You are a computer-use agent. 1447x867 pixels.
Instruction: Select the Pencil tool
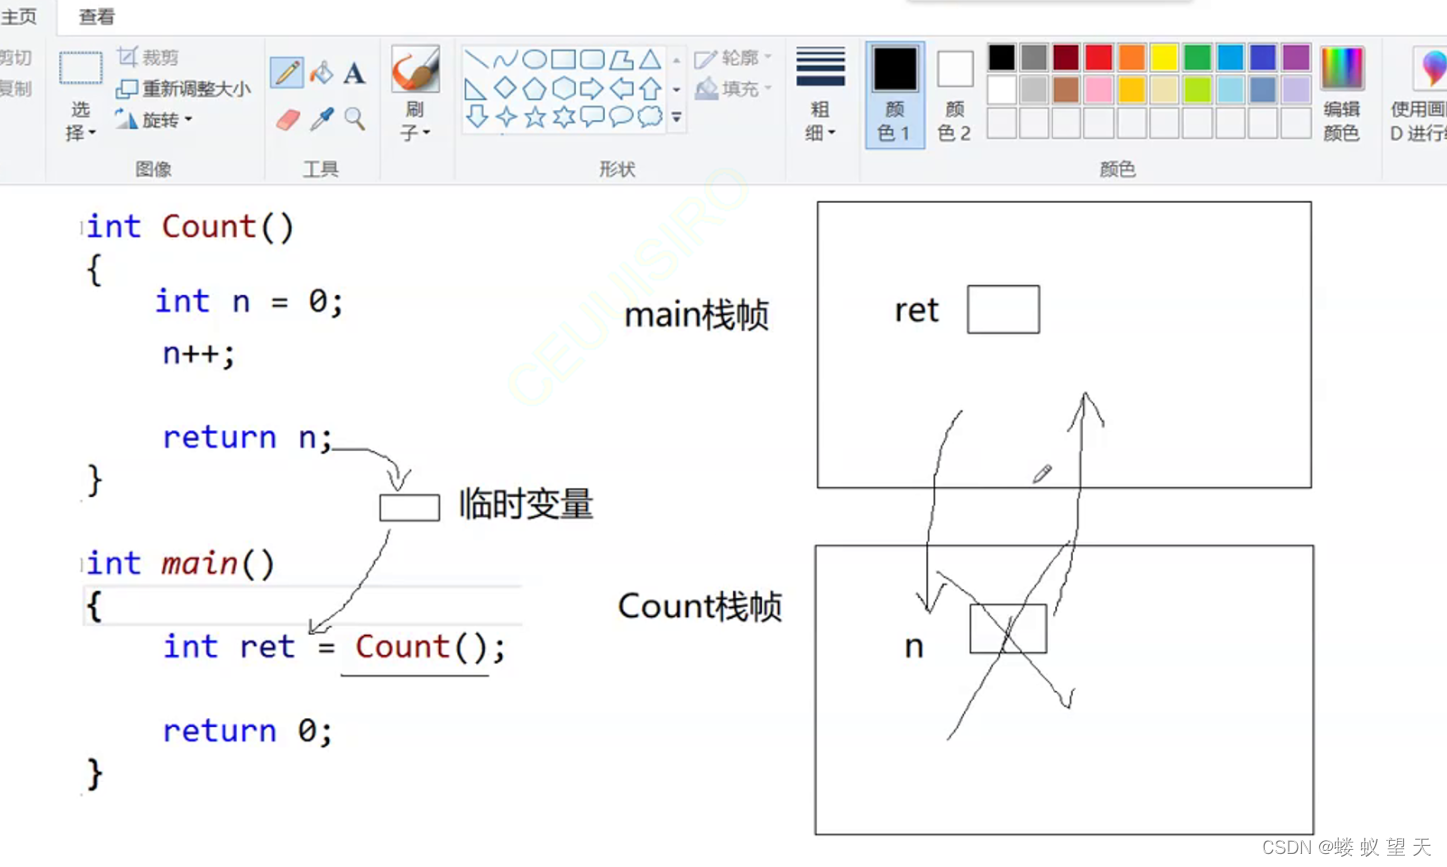click(287, 72)
